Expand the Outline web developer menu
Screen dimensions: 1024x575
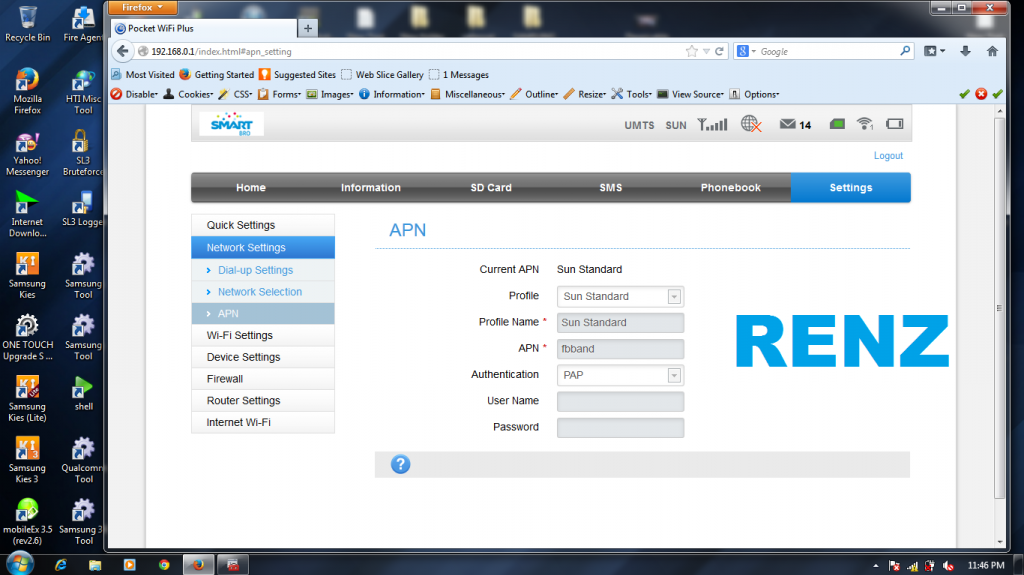[534, 94]
